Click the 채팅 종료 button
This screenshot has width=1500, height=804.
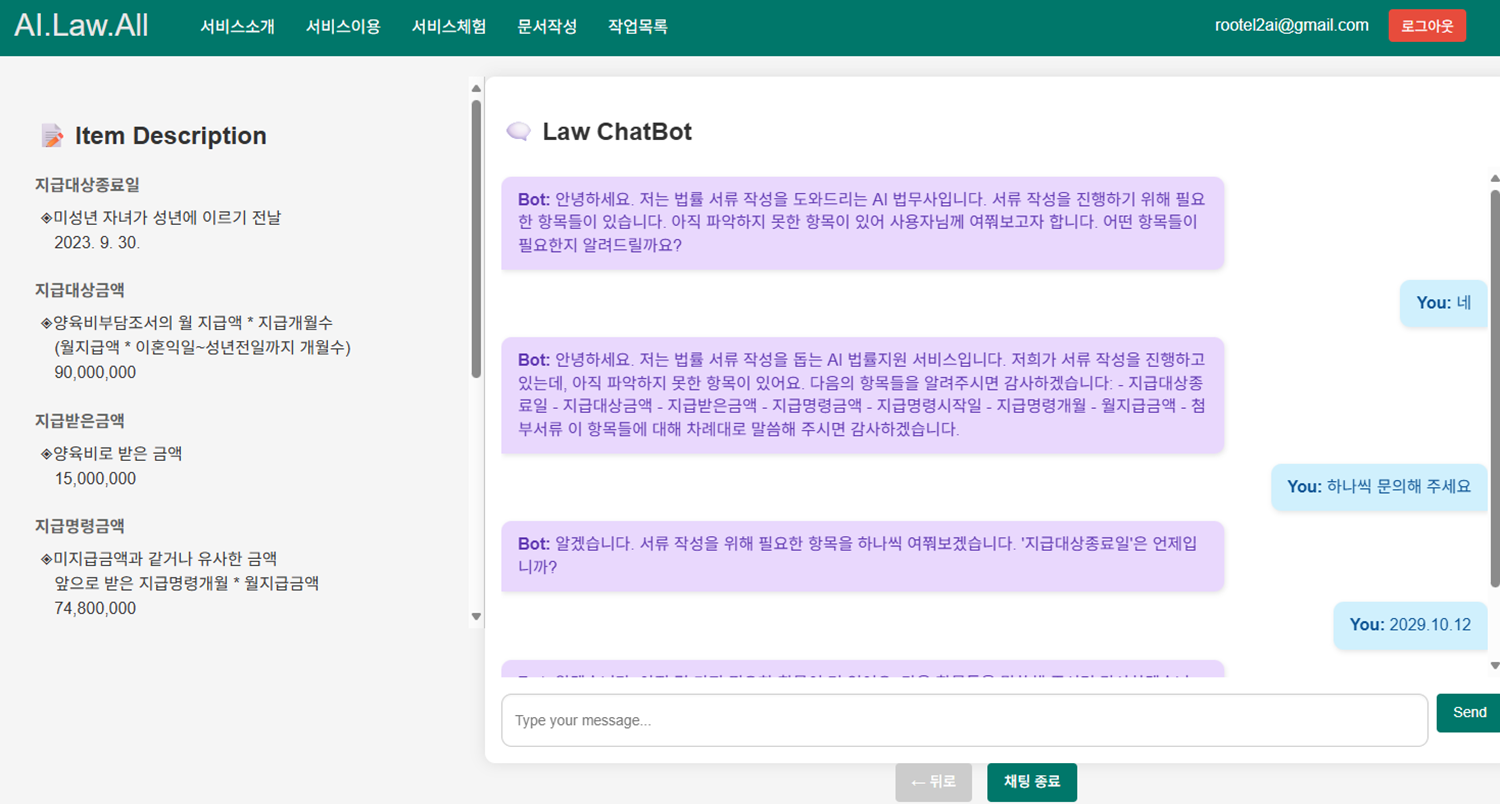[1032, 782]
